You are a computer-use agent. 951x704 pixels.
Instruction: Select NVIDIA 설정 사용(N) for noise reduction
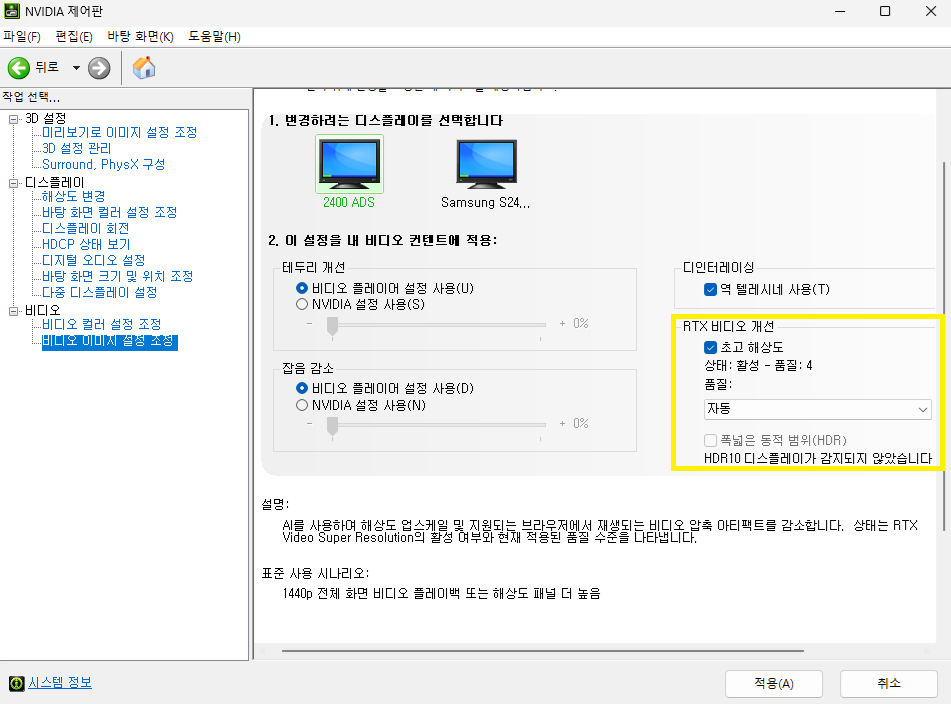[x=302, y=405]
